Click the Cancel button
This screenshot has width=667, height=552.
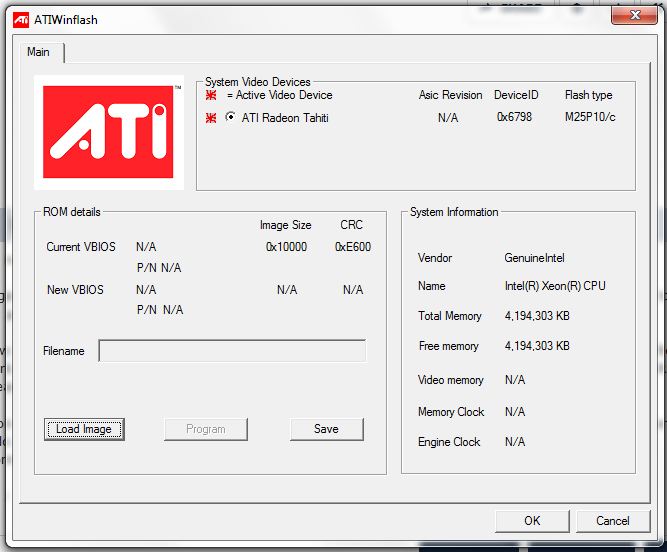click(x=613, y=521)
